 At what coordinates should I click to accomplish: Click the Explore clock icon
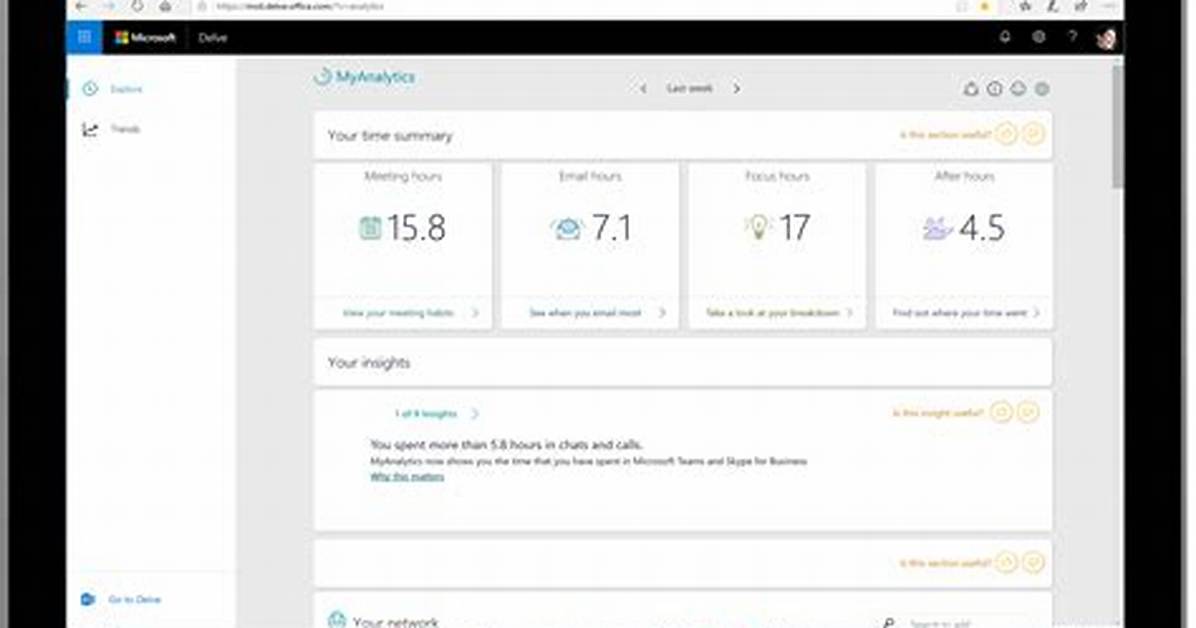coord(90,89)
